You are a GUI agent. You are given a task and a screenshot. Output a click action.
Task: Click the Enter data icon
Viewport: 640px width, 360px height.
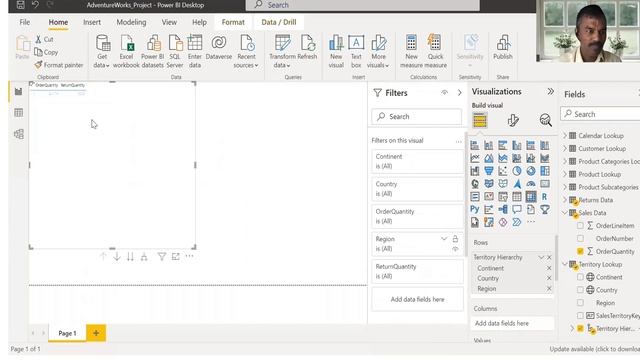[x=195, y=43]
